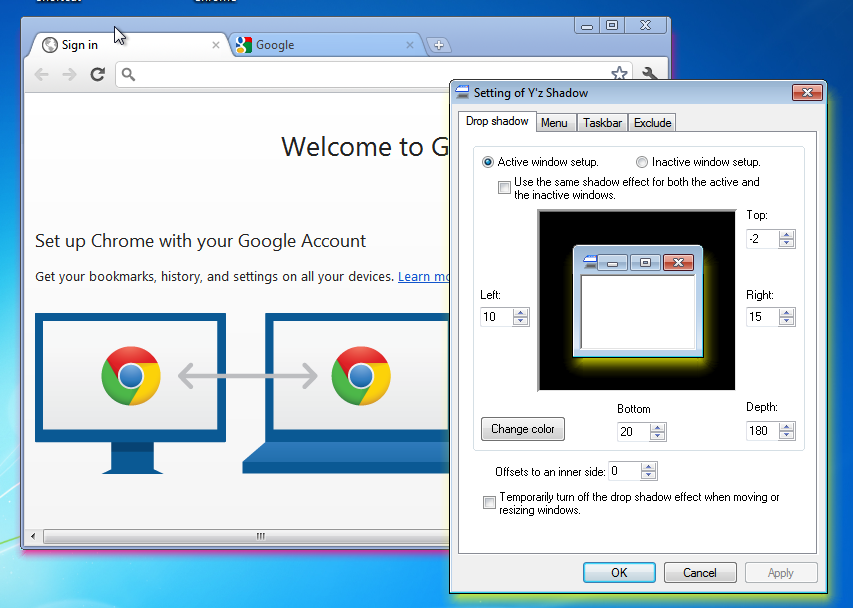Screen dimensions: 853x608
Task: Click the Right value input field
Action: (x=763, y=317)
